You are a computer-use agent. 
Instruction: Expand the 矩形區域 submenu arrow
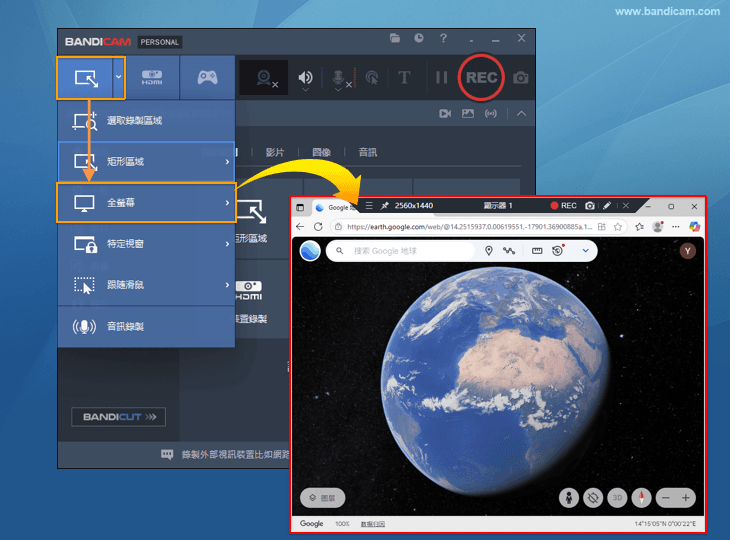pyautogui.click(x=227, y=162)
